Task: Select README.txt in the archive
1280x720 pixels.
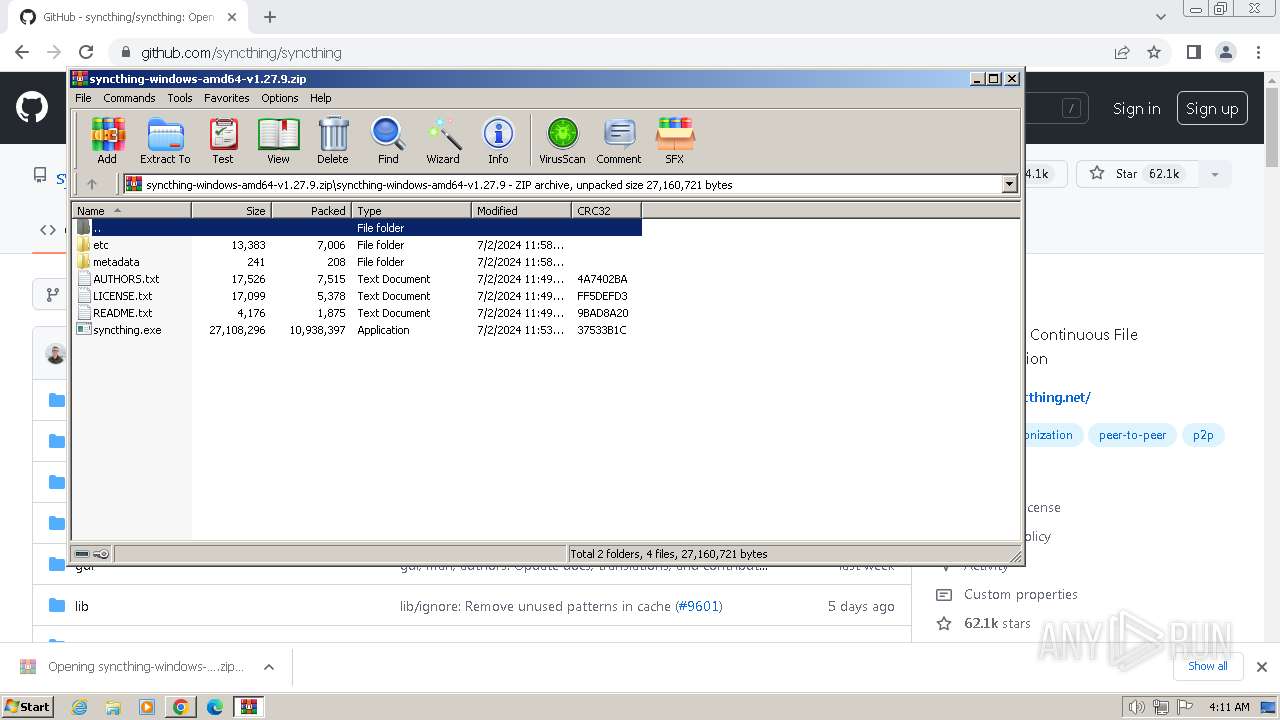Action: [x=122, y=313]
